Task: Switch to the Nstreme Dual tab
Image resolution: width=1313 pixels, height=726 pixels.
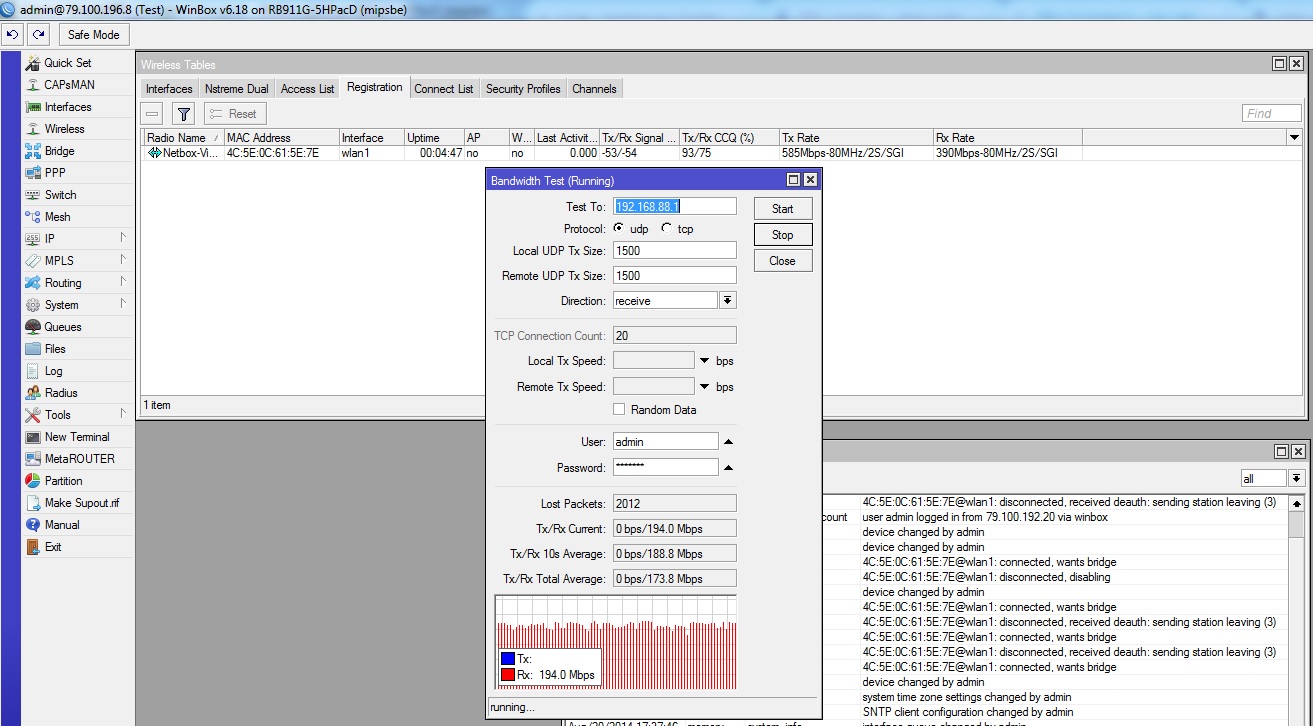Action: [237, 89]
